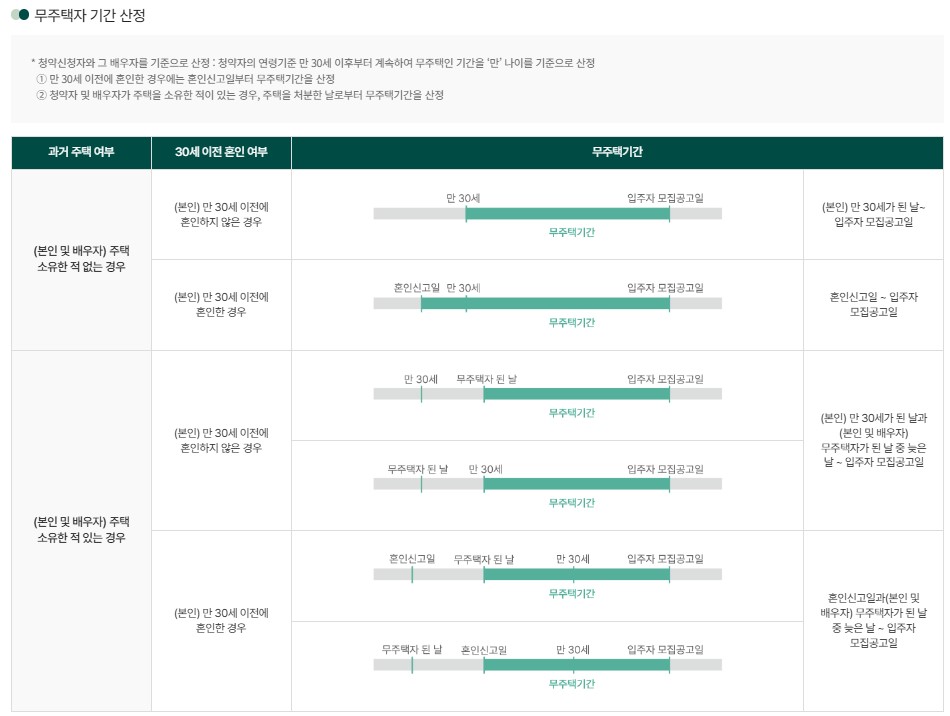The width and height of the screenshot is (950, 716).
Task: Click the '30세 이전 혼인 여부' column header
Action: [x=221, y=152]
